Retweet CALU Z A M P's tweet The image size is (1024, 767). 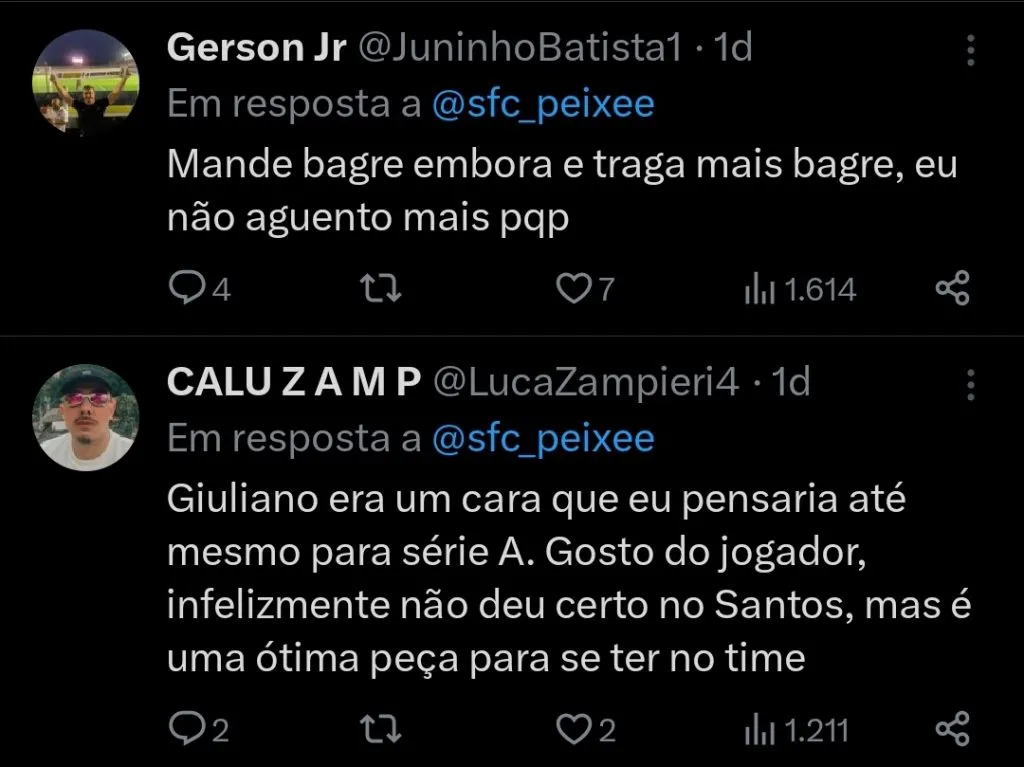point(381,730)
